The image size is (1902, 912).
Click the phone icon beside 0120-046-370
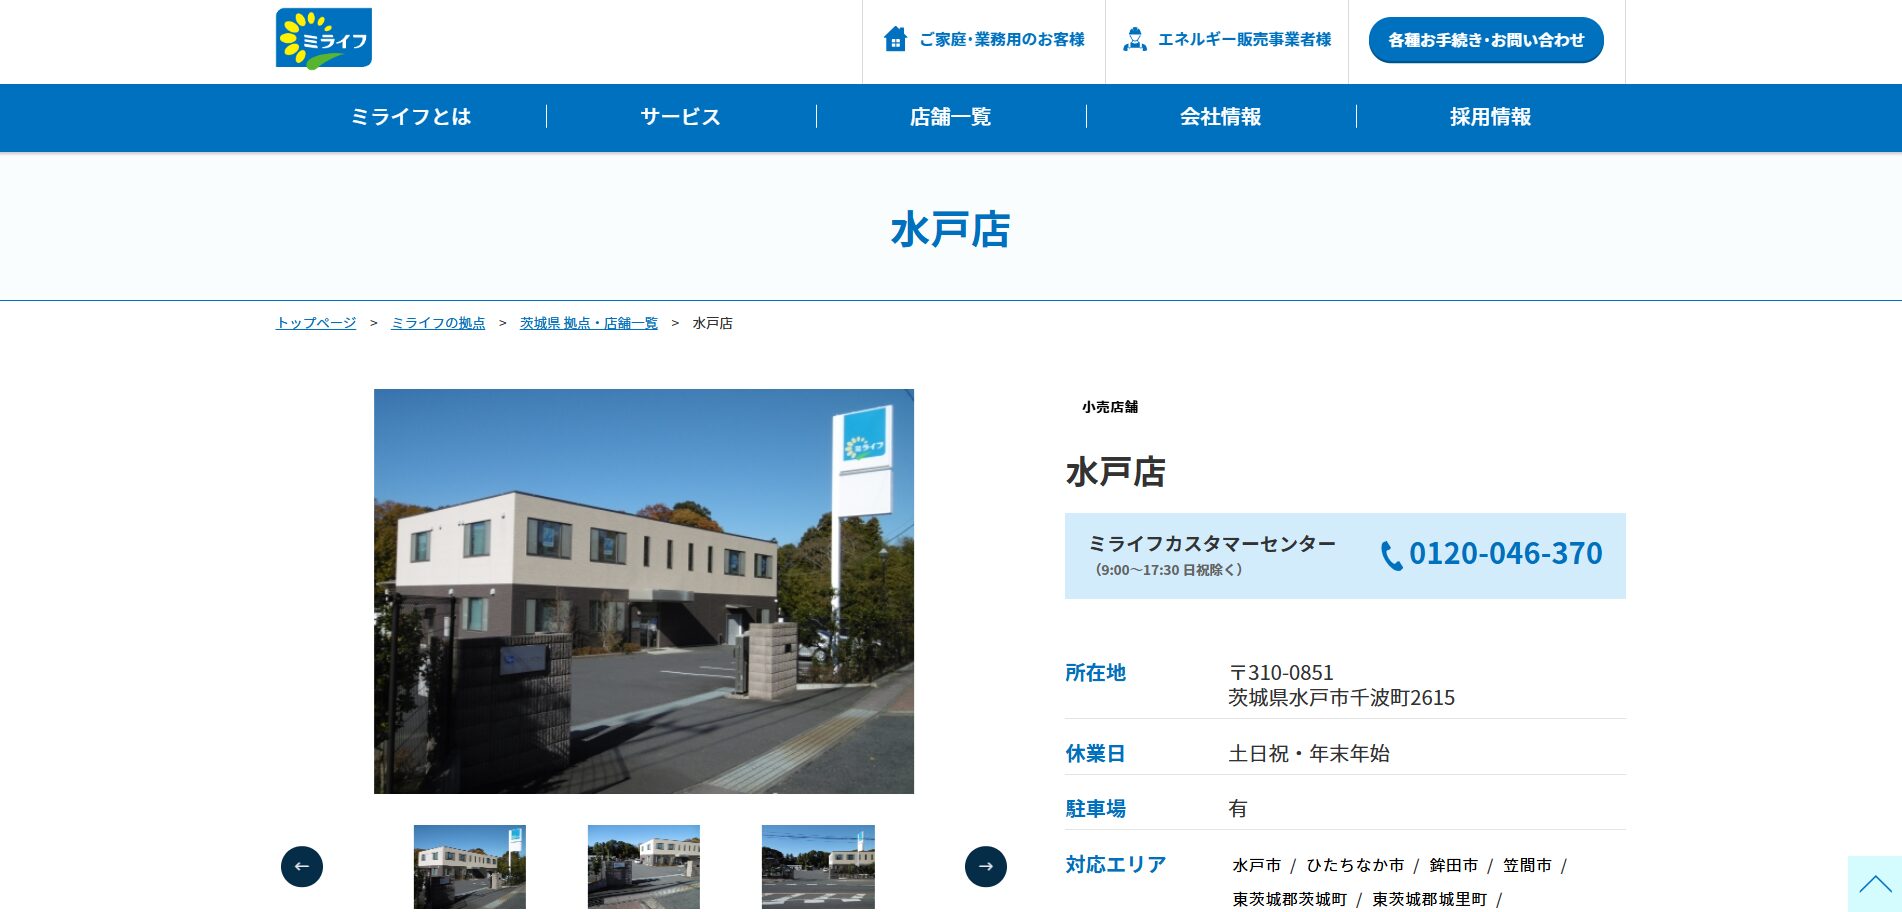pyautogui.click(x=1391, y=555)
